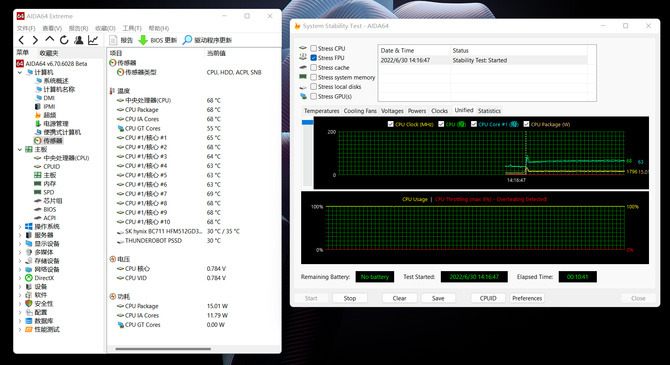Screen dimensions: 670x365
Task: Open the Report (报告) toolbar button
Action: click(121, 40)
